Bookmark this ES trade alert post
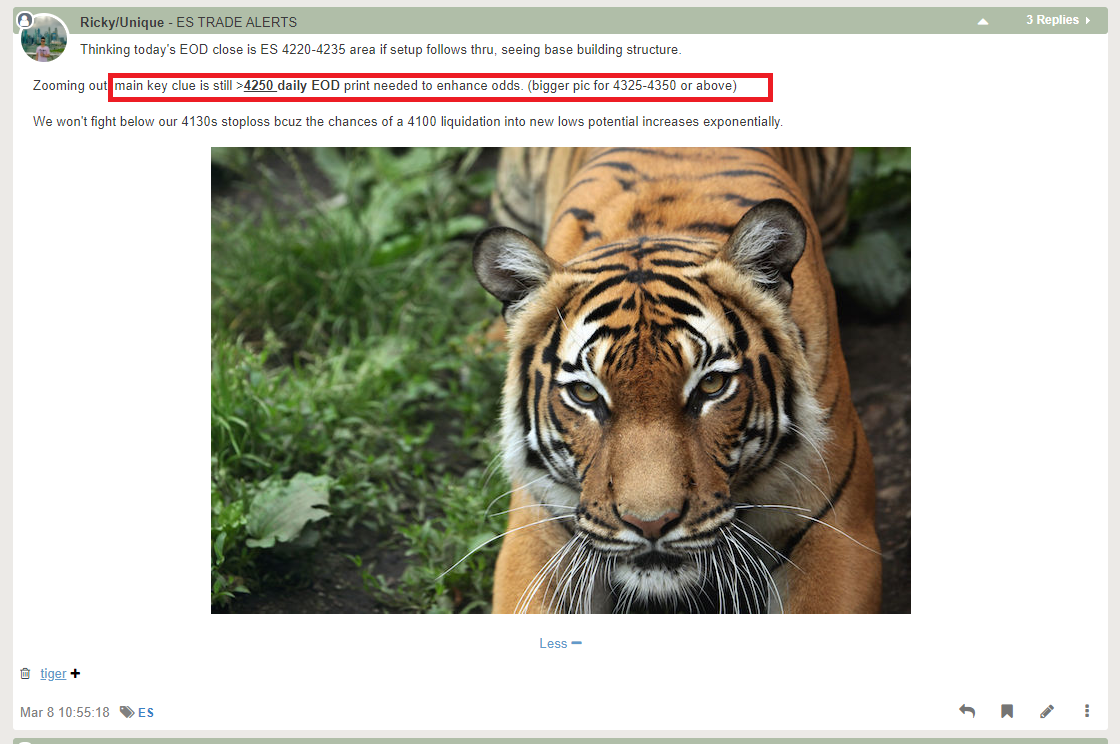1120x744 pixels. pyautogui.click(x=1007, y=710)
